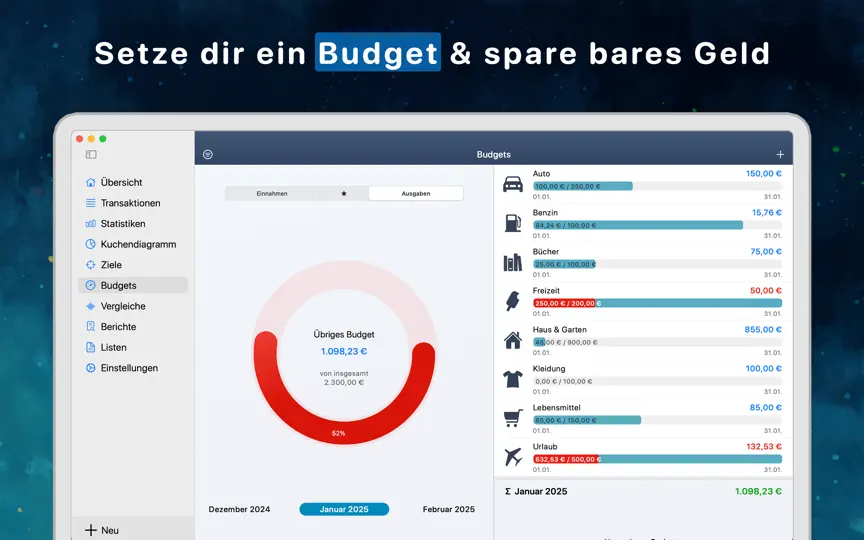Click the Neu button label
864x540 pixels.
click(110, 530)
